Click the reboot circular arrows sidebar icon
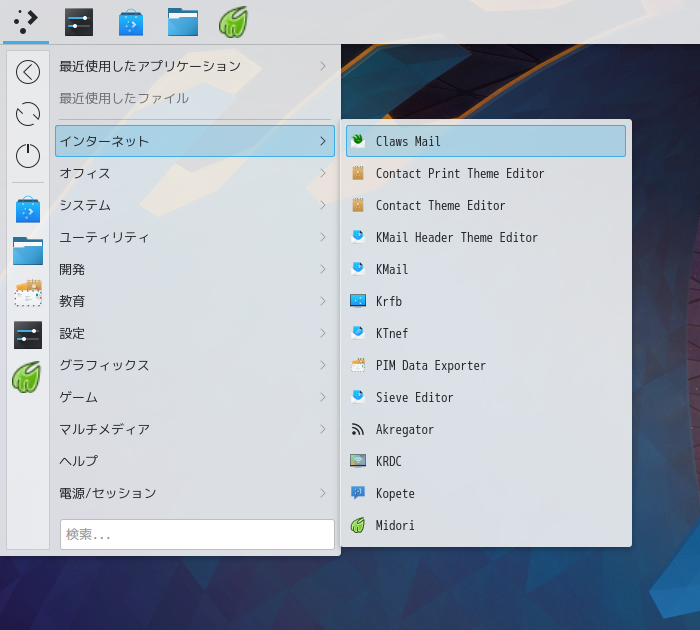700x630 pixels. pos(28,114)
